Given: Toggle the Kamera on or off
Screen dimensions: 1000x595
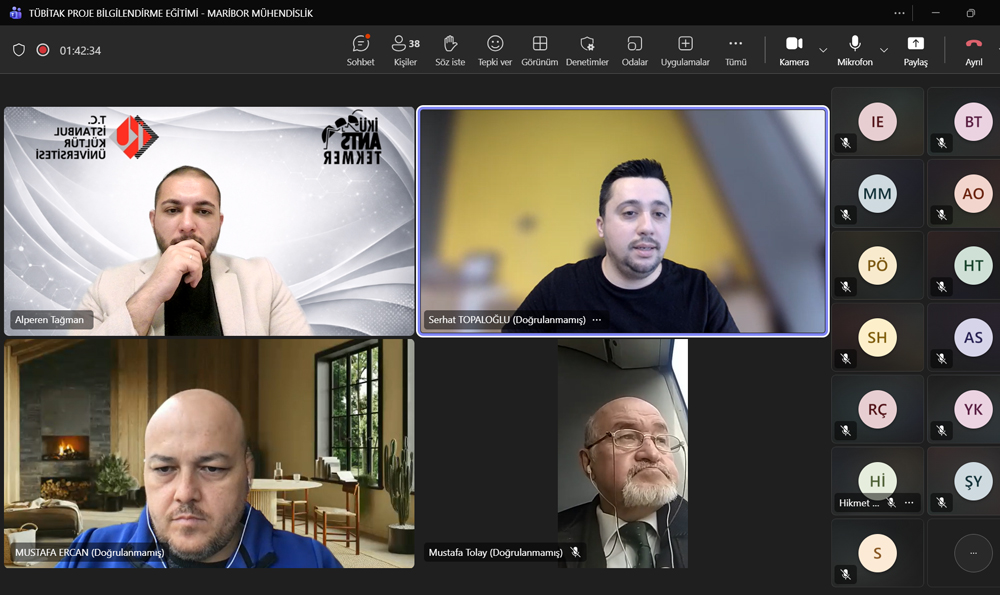Looking at the screenshot, I should pos(794,50).
